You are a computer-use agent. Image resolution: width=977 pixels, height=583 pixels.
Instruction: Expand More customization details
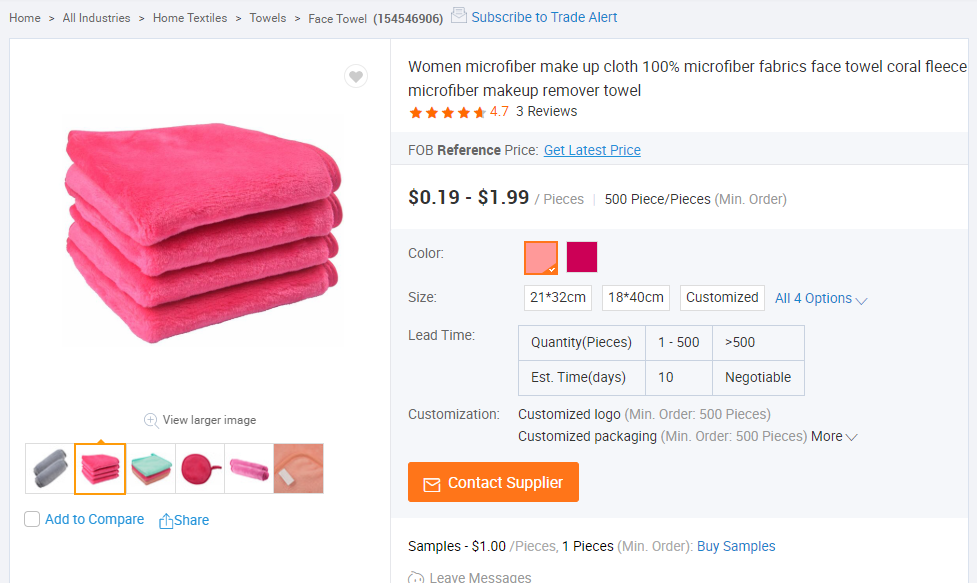834,436
